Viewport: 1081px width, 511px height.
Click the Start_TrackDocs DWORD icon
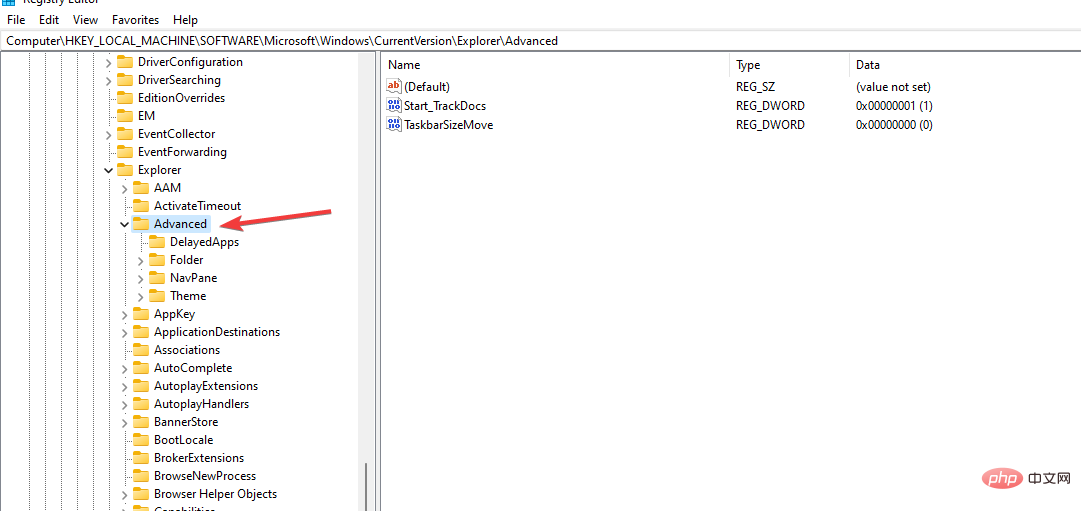[x=394, y=106]
